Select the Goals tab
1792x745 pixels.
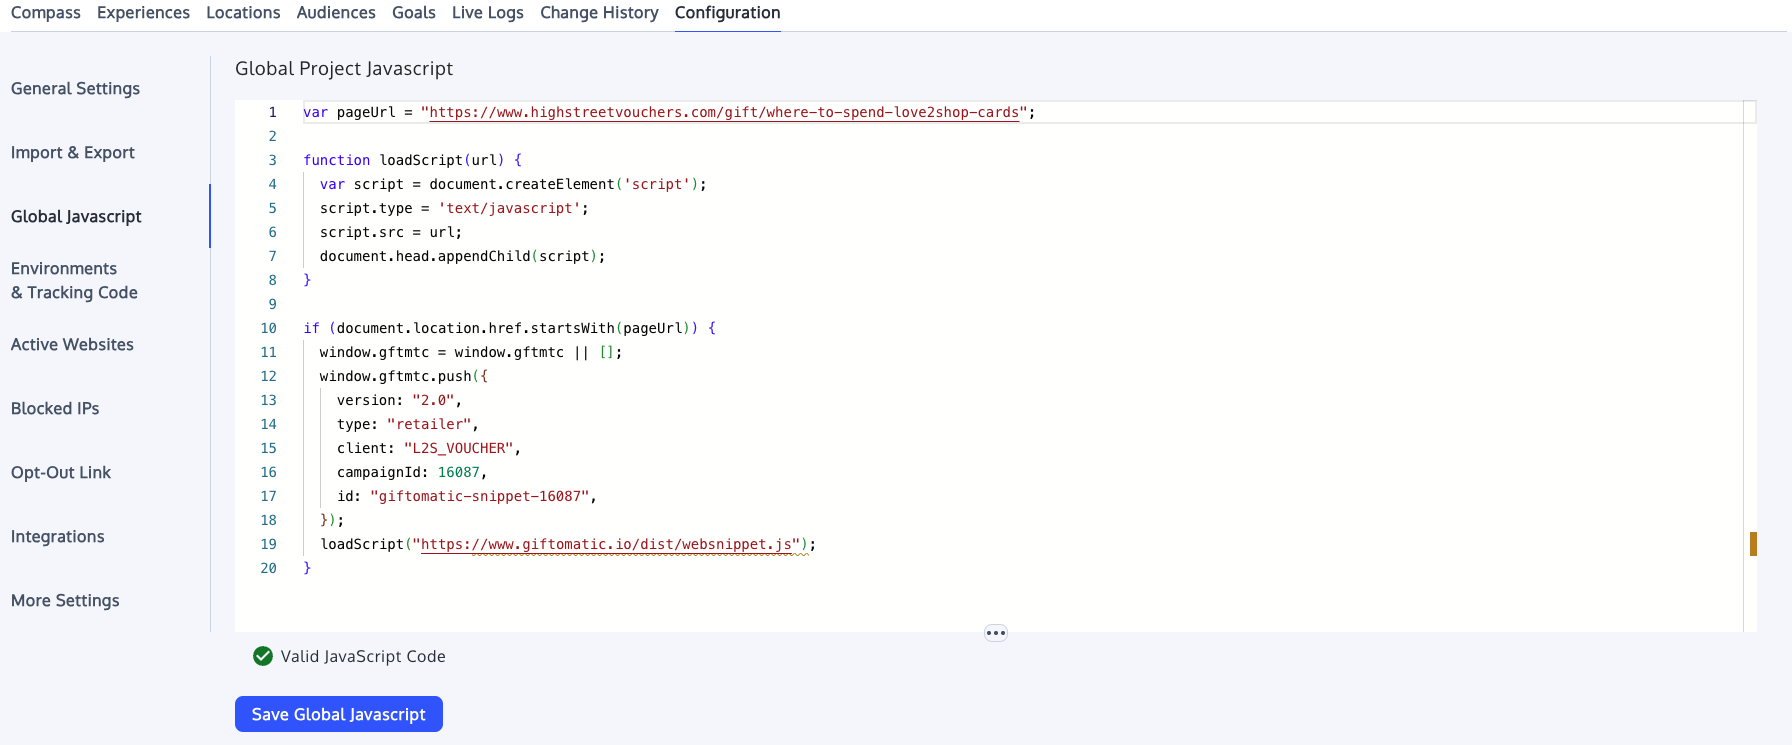pos(413,13)
